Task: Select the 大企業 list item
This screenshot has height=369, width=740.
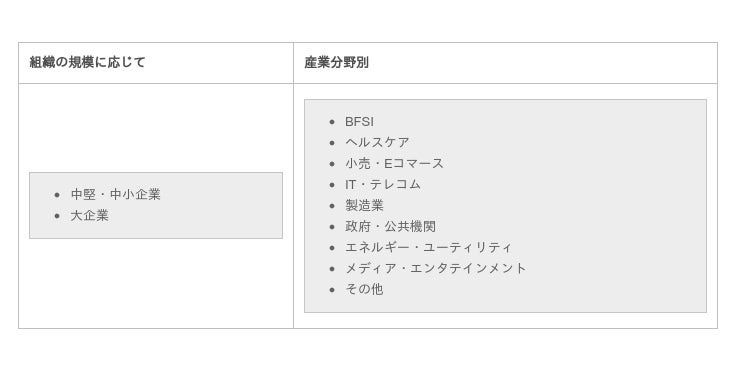Action: pos(90,216)
